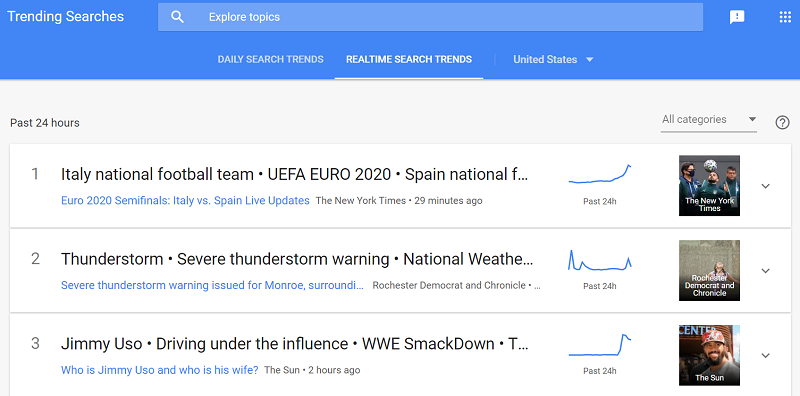Select Realtime Search Trends tab
Screen dimensions: 800x396
tap(409, 59)
